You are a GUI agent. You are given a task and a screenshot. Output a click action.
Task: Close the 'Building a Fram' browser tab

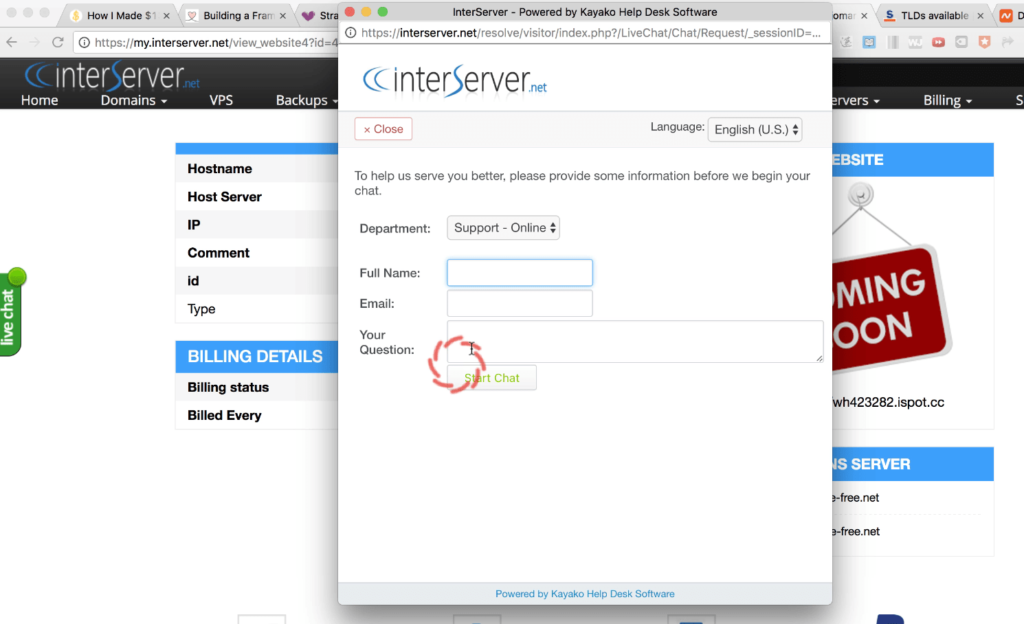(283, 16)
